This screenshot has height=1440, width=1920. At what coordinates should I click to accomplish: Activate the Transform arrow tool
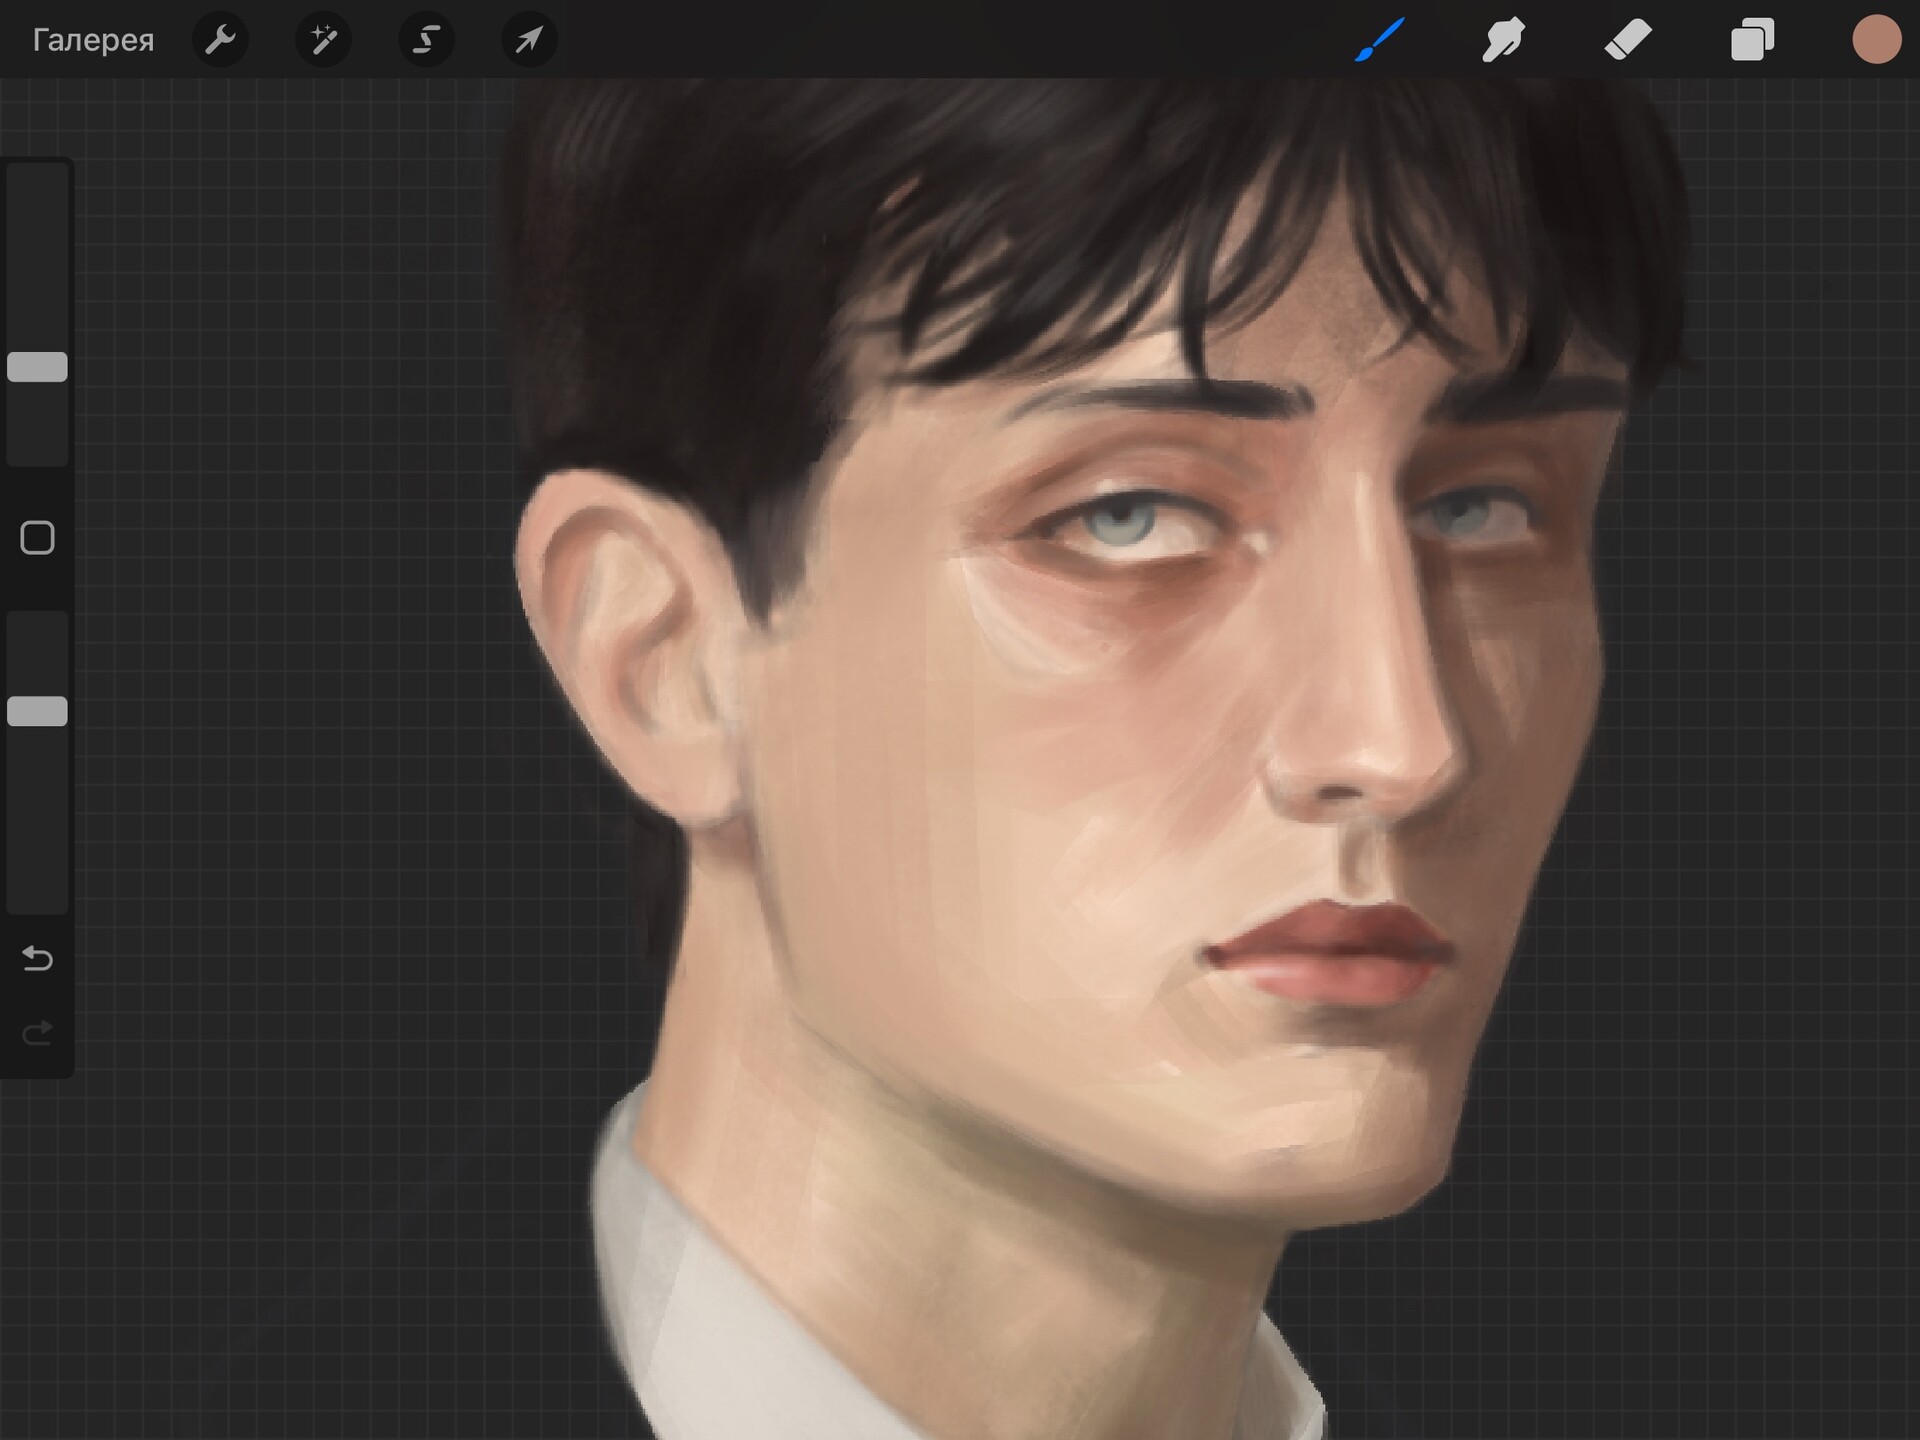click(529, 40)
